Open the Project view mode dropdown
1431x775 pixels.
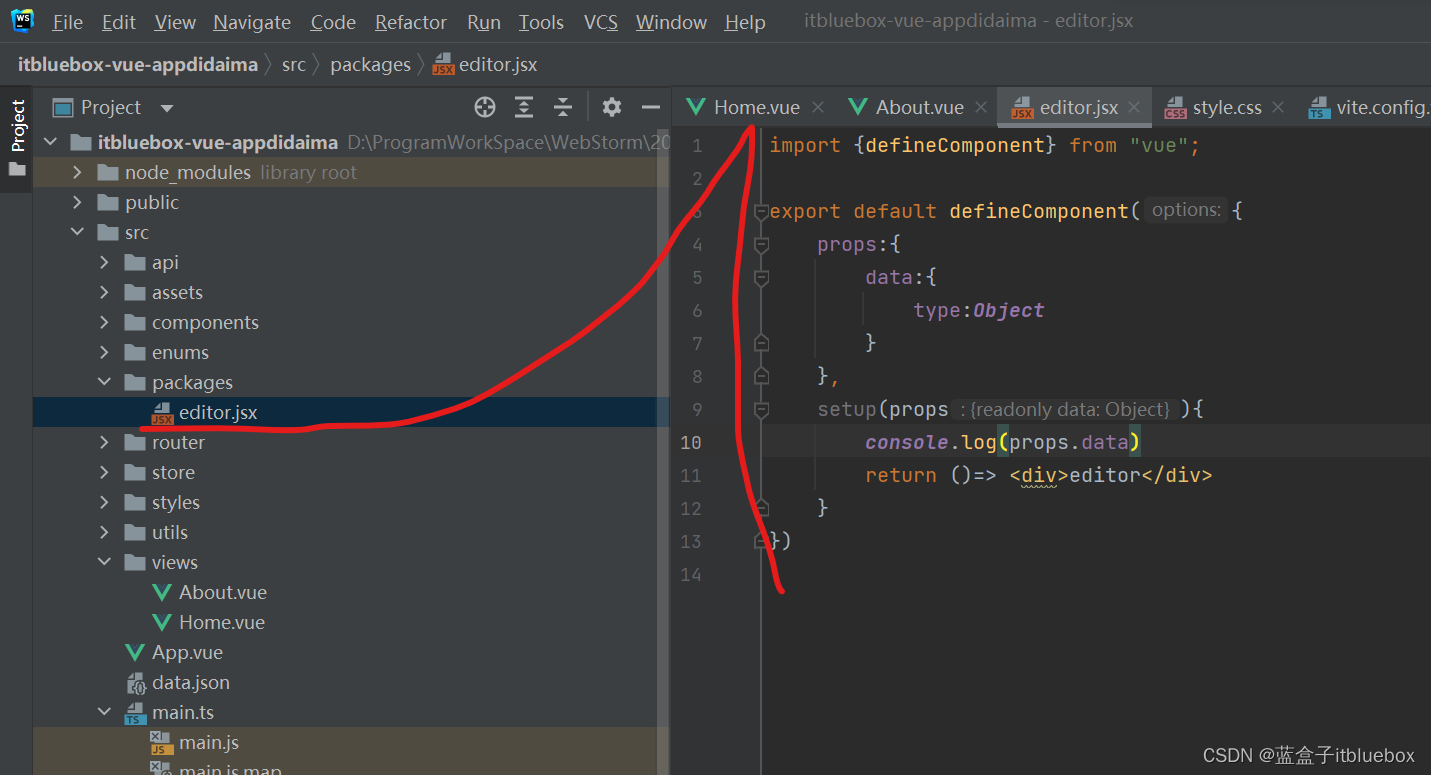point(167,108)
